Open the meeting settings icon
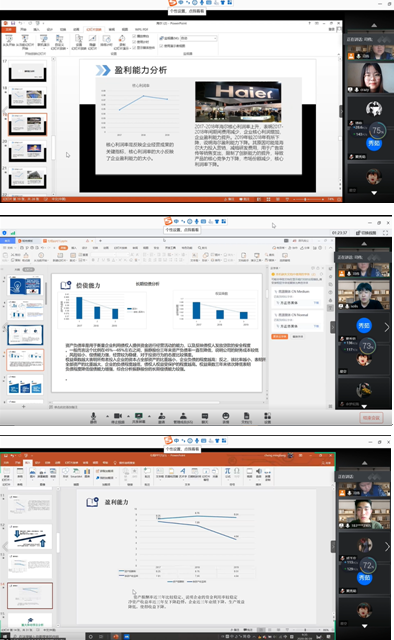This screenshot has height=640, width=394. [267, 416]
